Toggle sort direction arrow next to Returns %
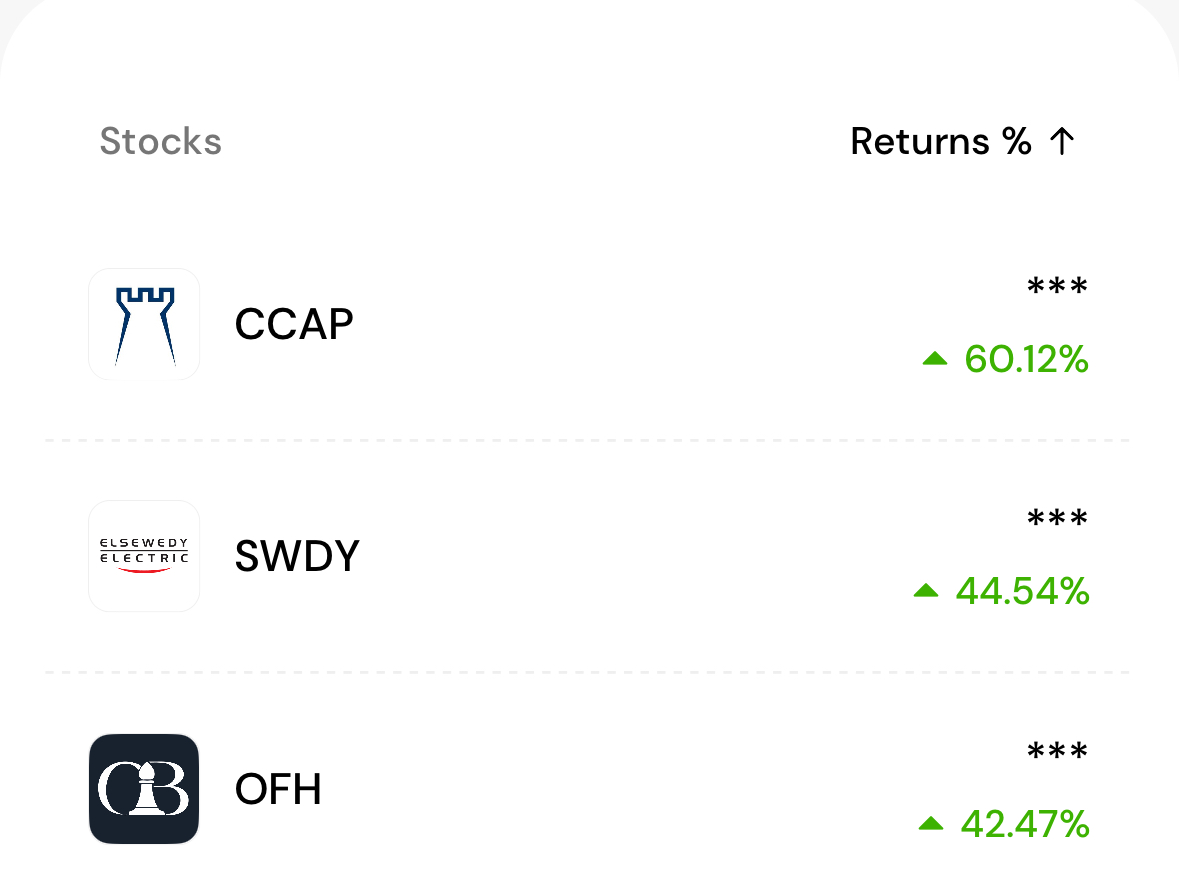 click(x=1062, y=141)
